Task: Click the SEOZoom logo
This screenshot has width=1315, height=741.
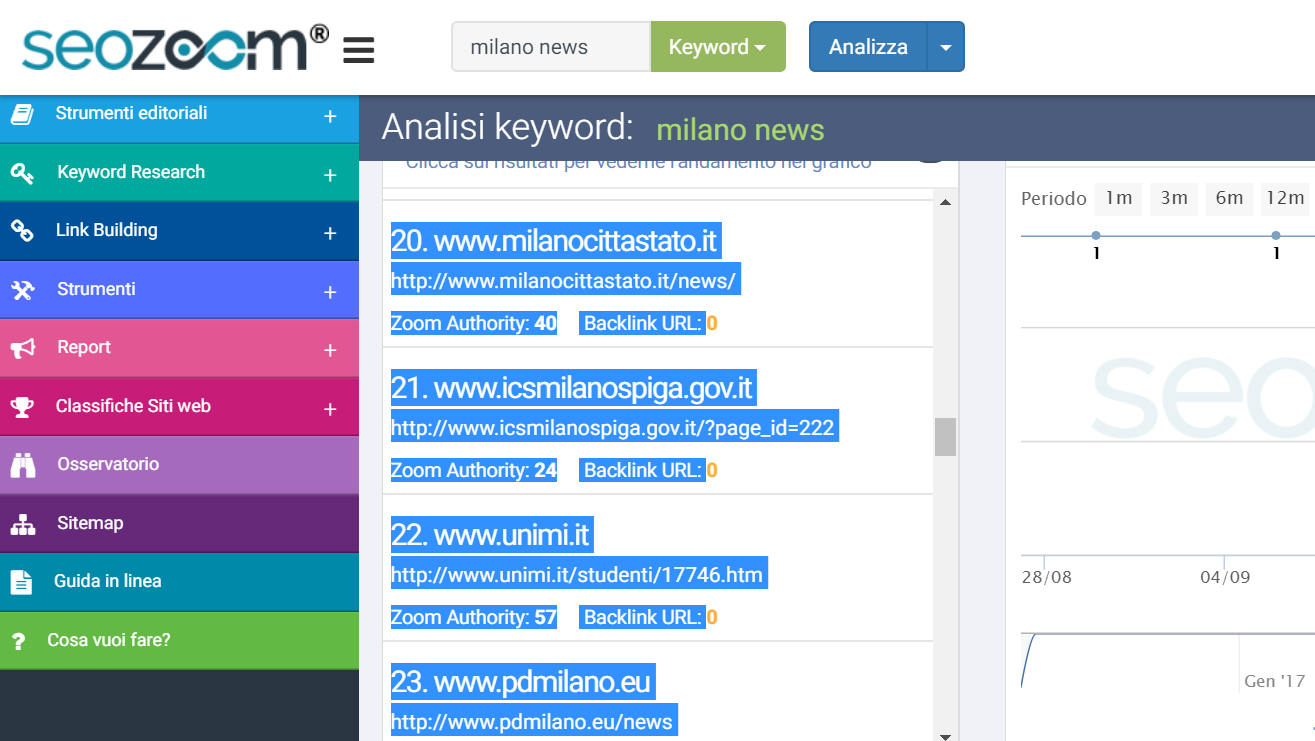Action: point(176,47)
